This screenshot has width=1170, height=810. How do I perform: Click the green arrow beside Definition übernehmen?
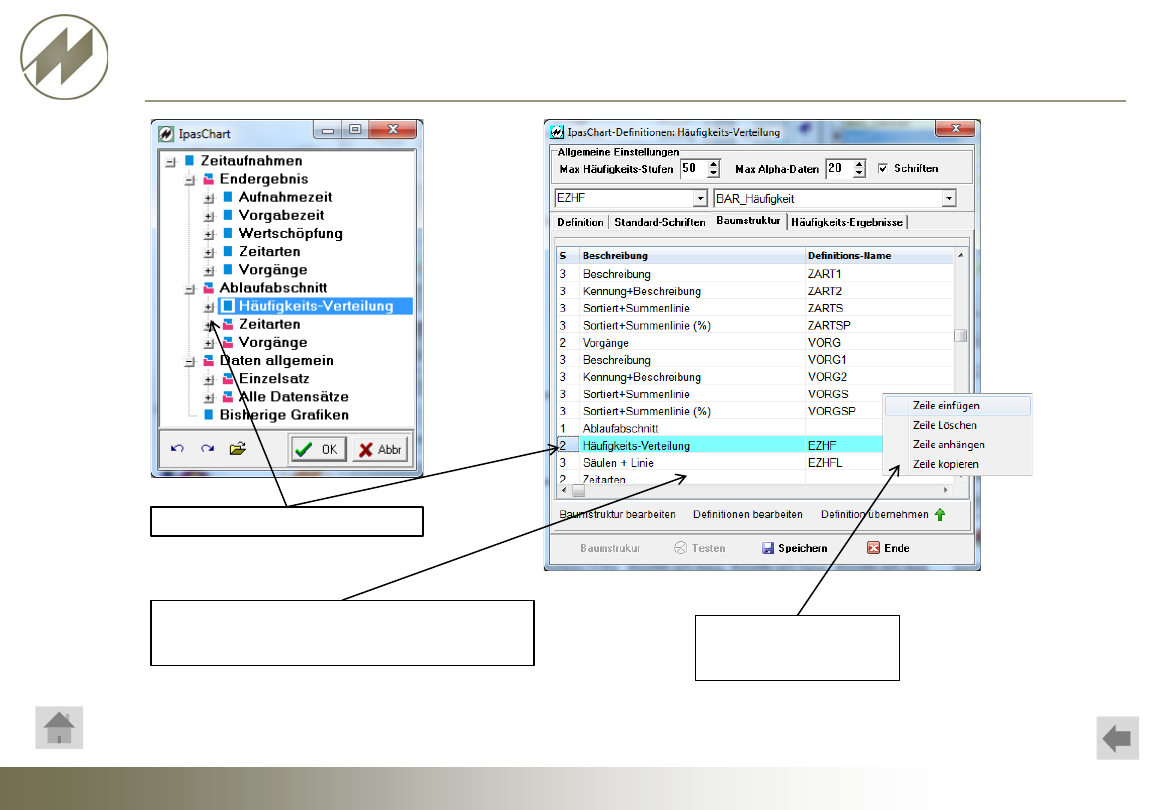pyautogui.click(x=940, y=515)
